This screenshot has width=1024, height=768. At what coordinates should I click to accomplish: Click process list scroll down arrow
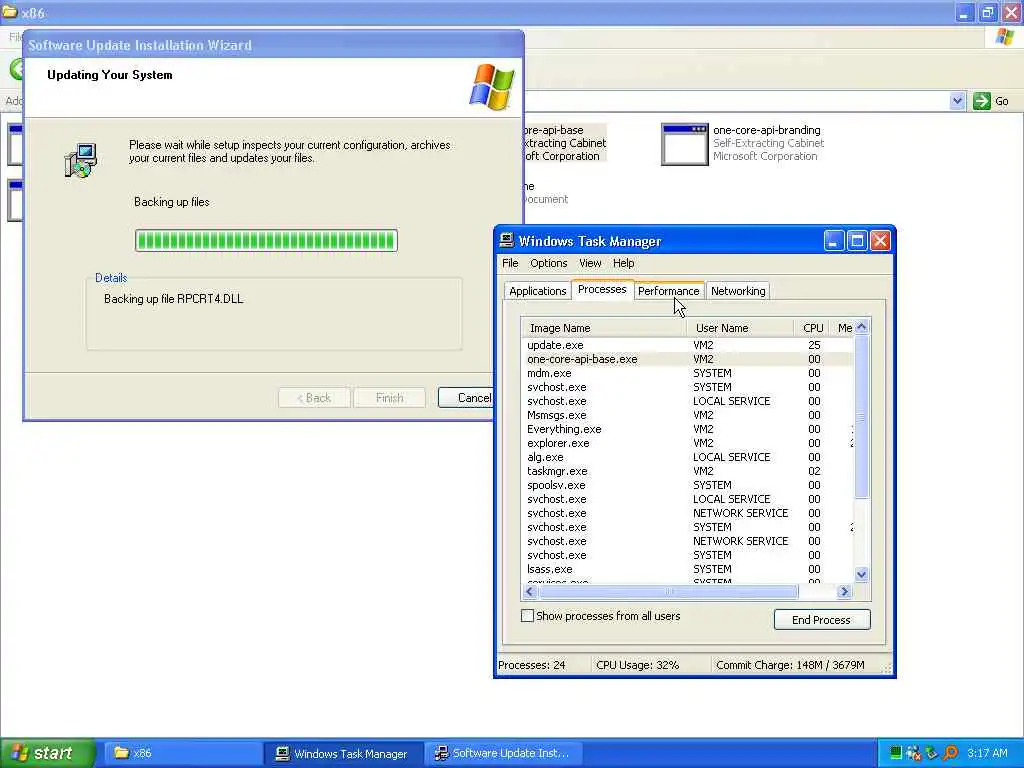pyautogui.click(x=861, y=575)
